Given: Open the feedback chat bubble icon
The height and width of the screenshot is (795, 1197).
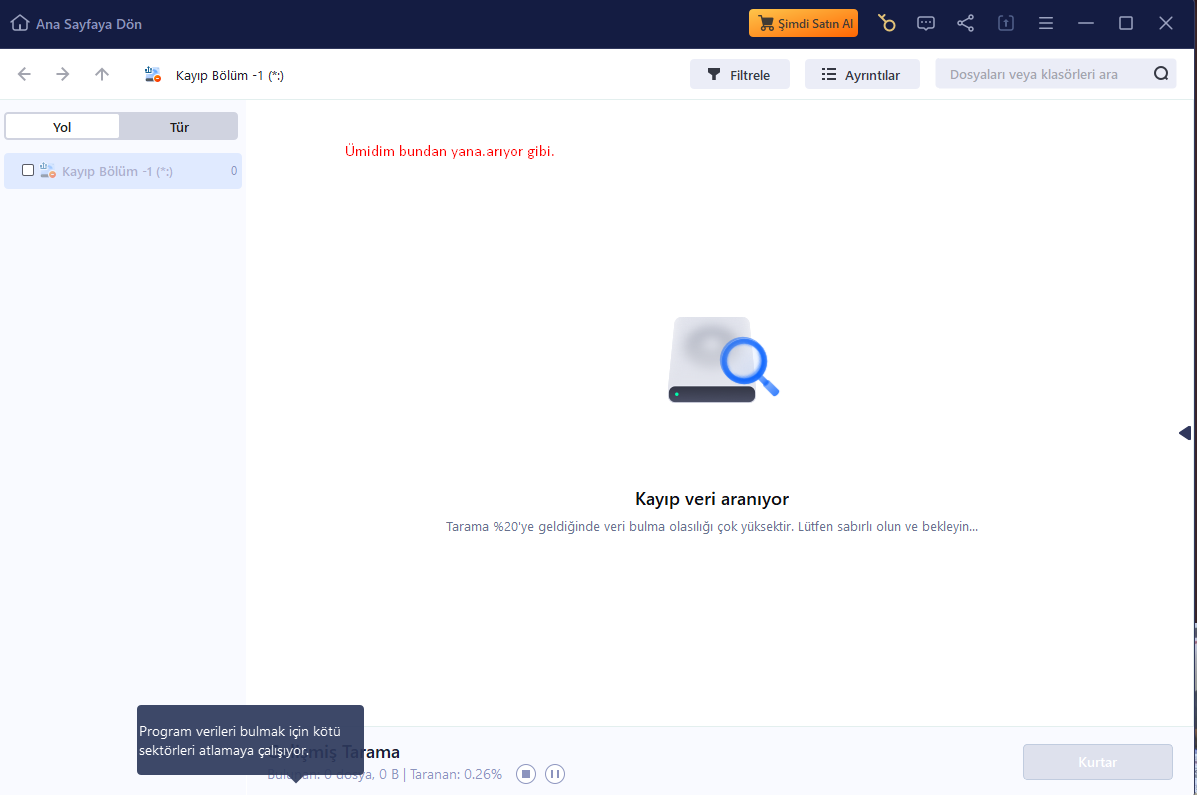Looking at the screenshot, I should pyautogui.click(x=926, y=24).
